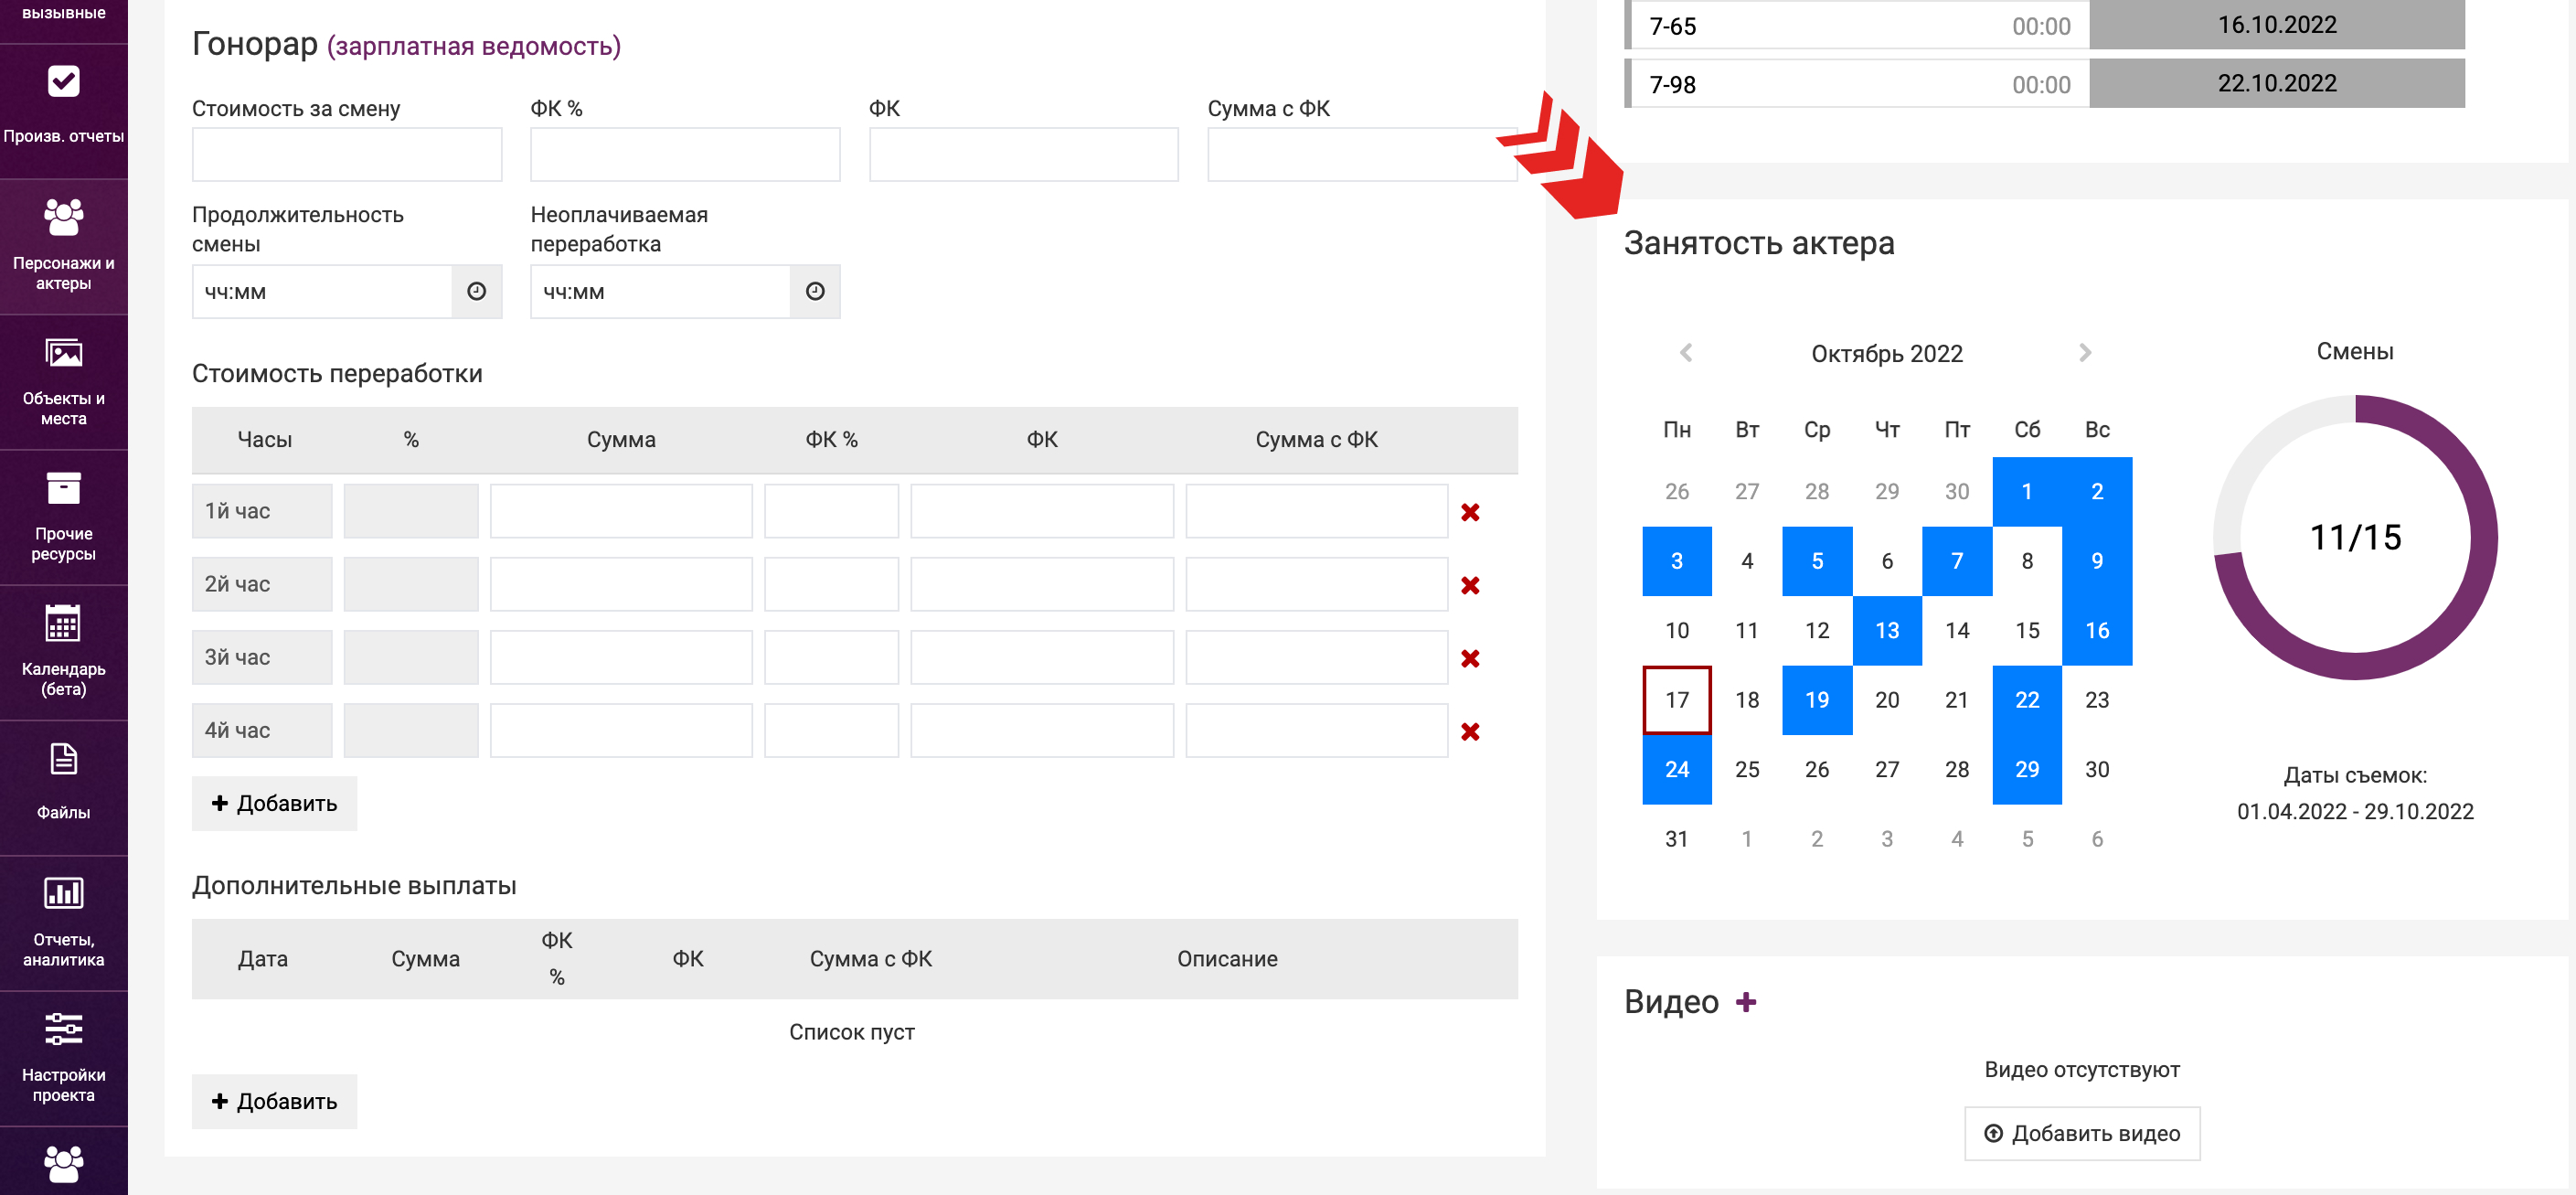Image resolution: width=2576 pixels, height=1195 pixels.
Task: Focus the ФК % field at top
Action: tap(685, 154)
